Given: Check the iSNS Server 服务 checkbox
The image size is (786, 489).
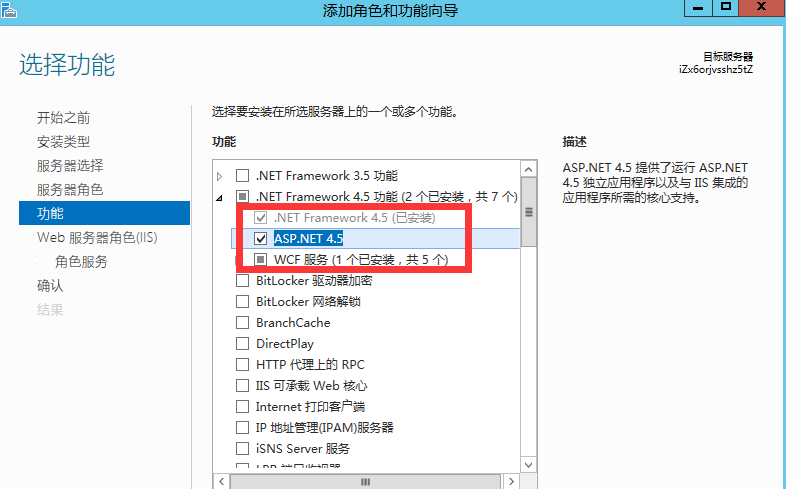Looking at the screenshot, I should click(243, 448).
